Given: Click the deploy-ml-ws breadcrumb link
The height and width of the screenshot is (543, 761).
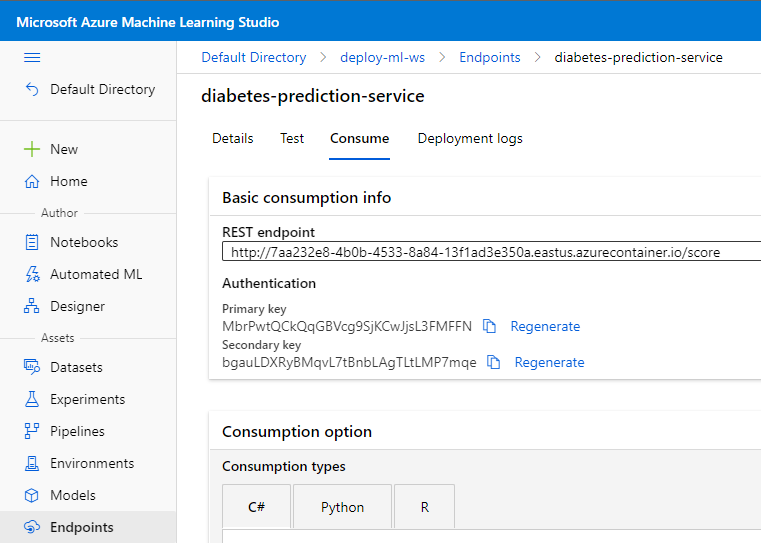Looking at the screenshot, I should pos(382,57).
